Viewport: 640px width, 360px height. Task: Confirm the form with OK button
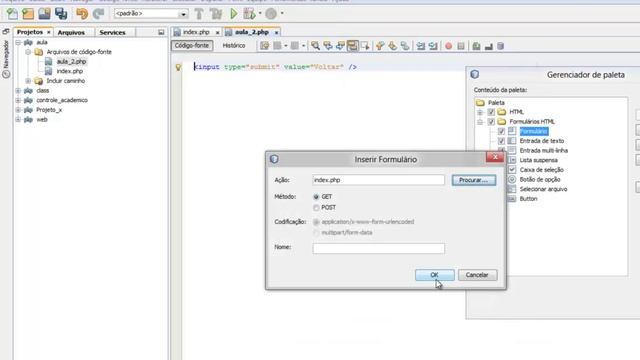coord(435,275)
